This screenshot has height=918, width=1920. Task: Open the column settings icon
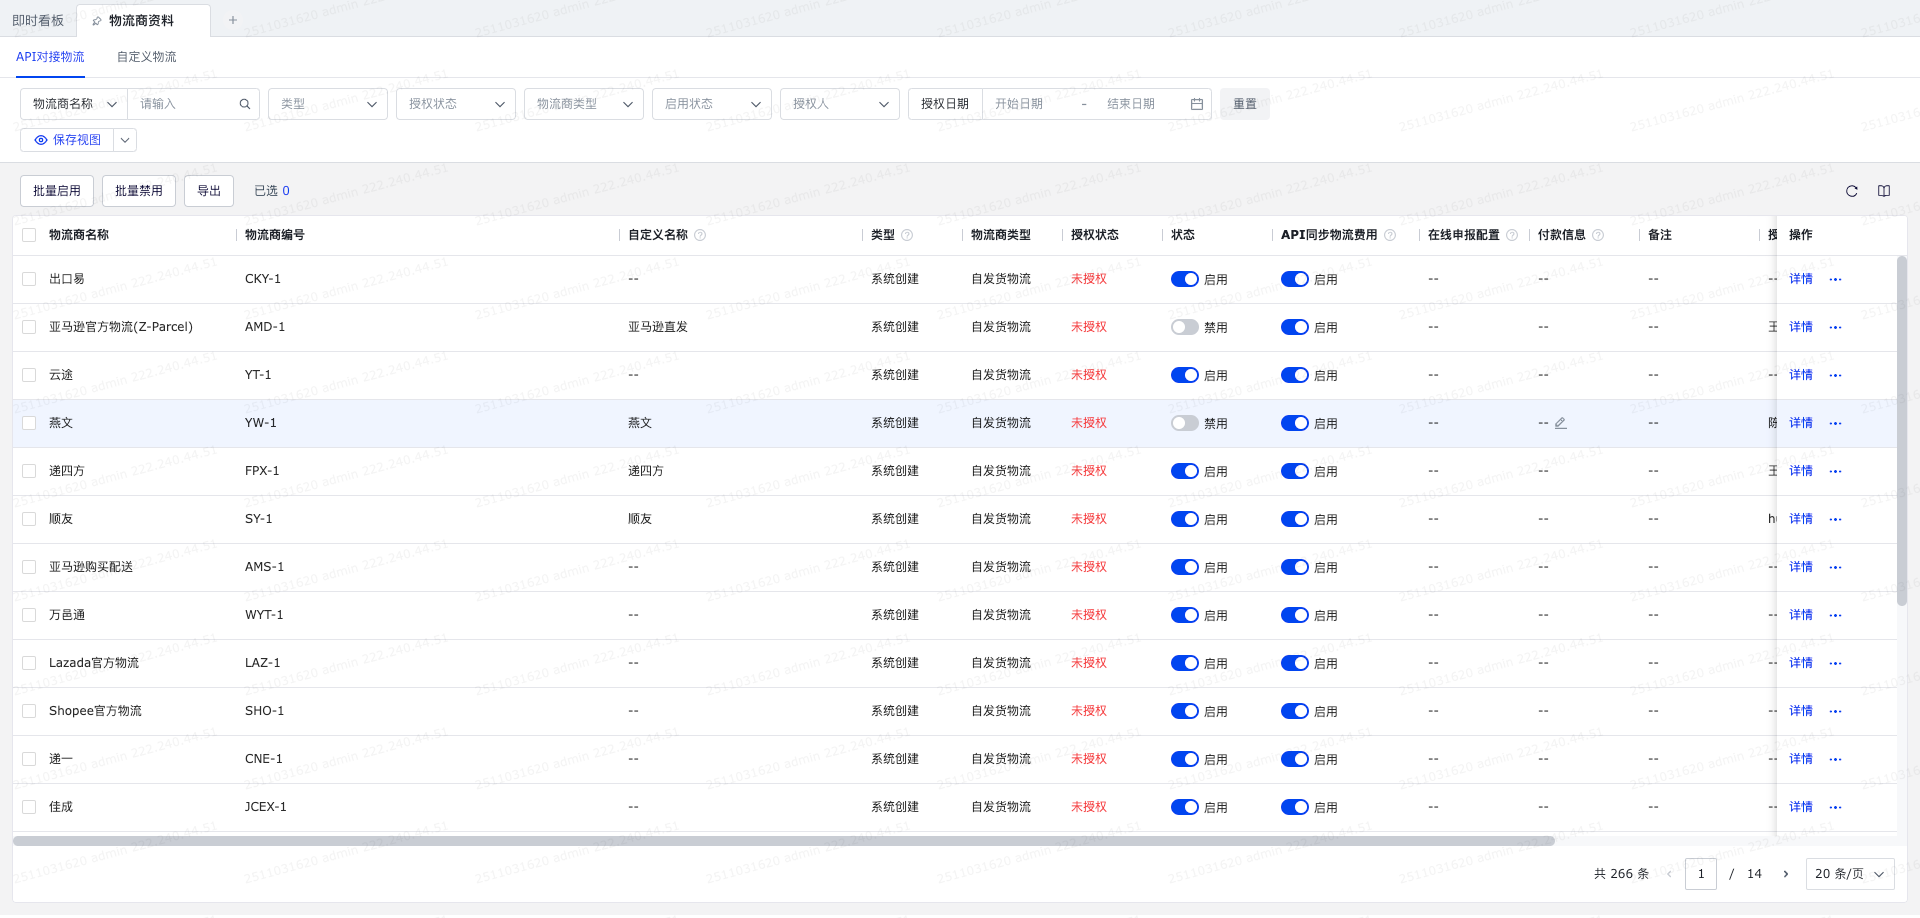[1884, 191]
